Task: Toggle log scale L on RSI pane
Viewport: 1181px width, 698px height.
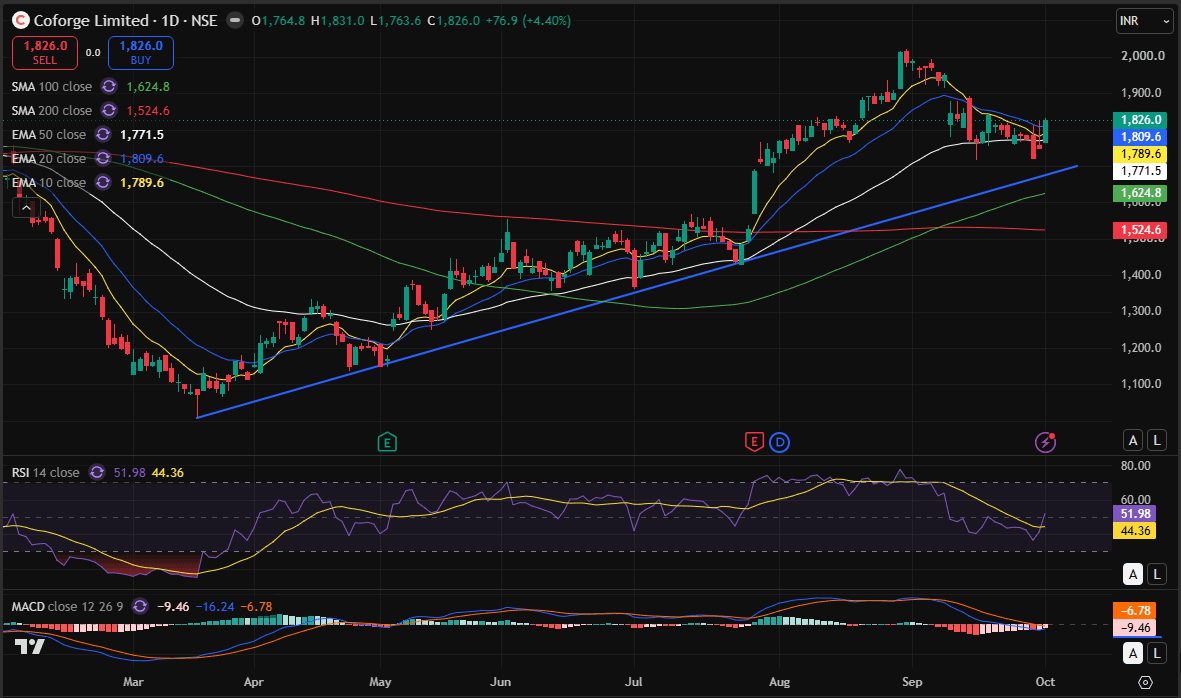Action: (x=1157, y=575)
